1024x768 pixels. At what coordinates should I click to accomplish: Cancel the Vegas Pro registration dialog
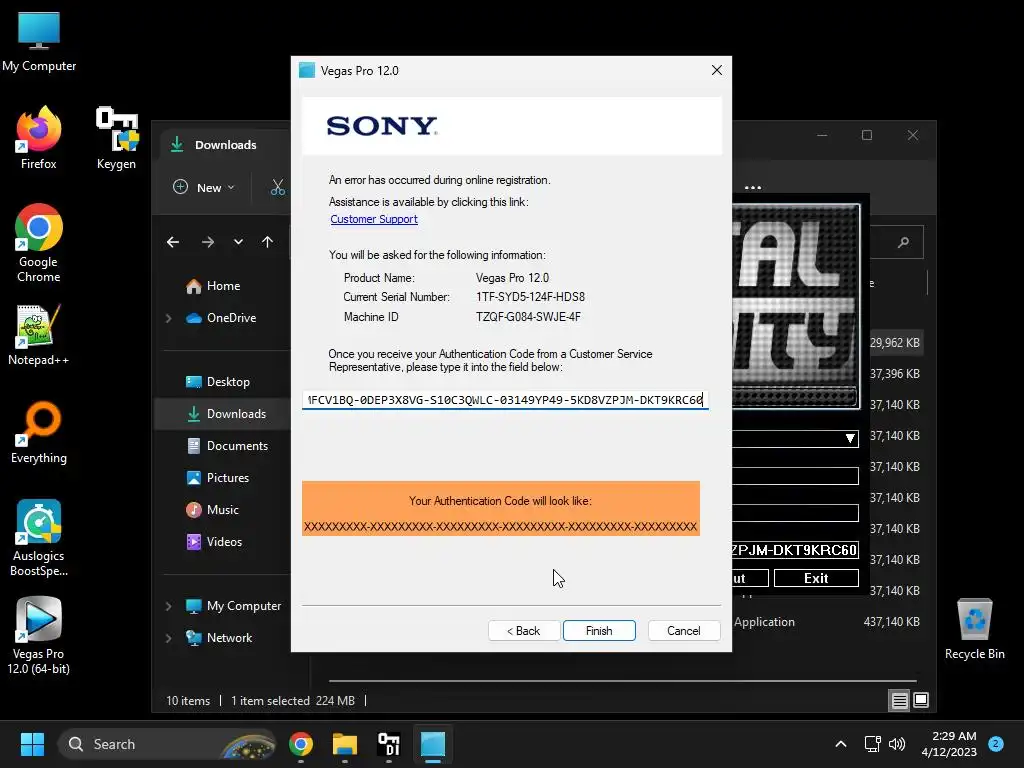pos(684,631)
